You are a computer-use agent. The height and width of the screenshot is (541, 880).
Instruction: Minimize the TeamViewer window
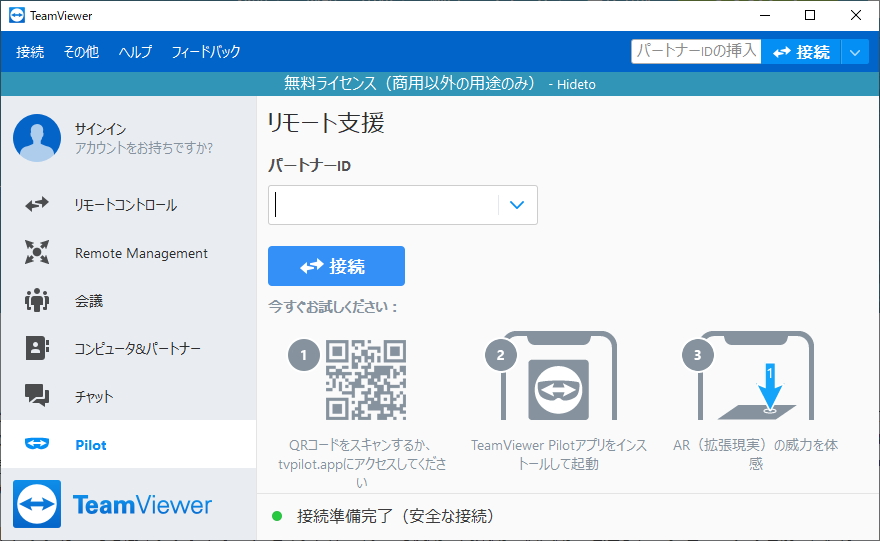[764, 15]
